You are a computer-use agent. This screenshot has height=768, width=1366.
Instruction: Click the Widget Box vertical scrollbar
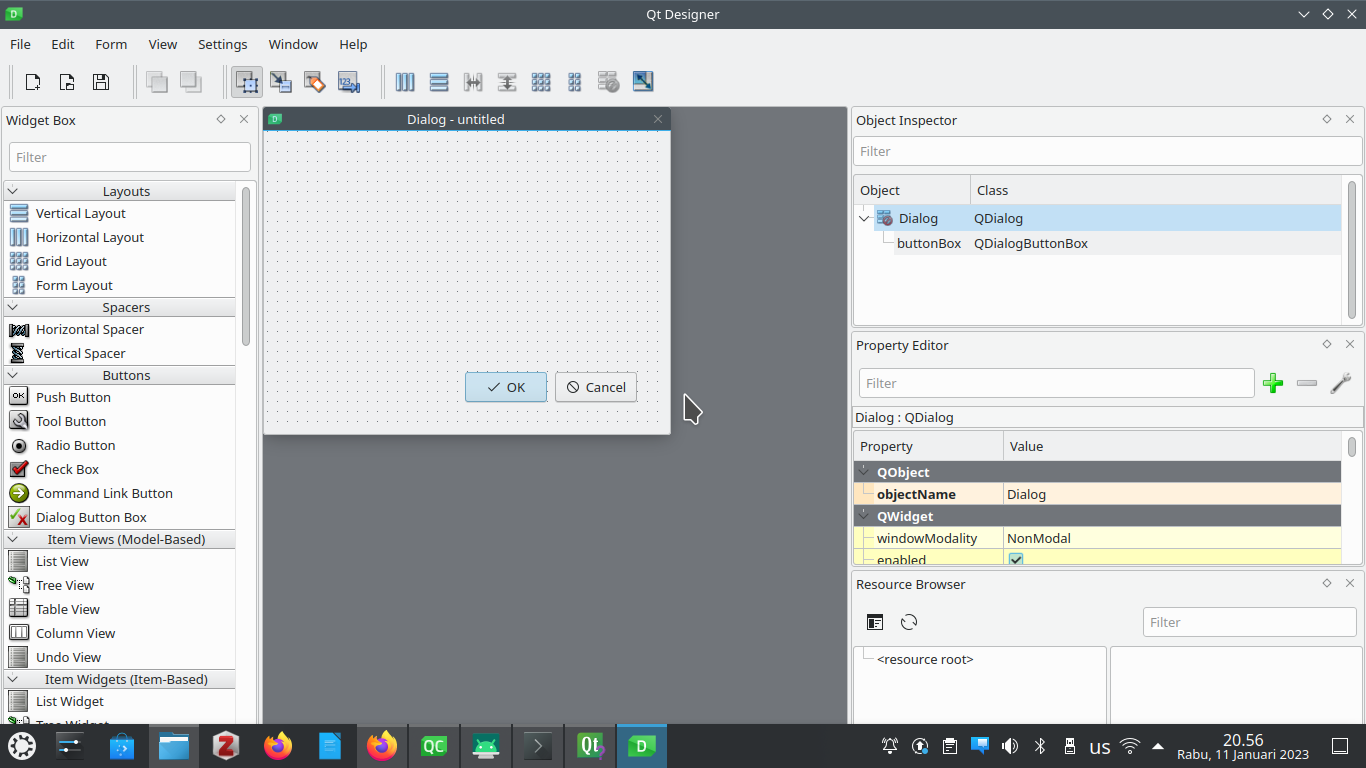pyautogui.click(x=246, y=266)
